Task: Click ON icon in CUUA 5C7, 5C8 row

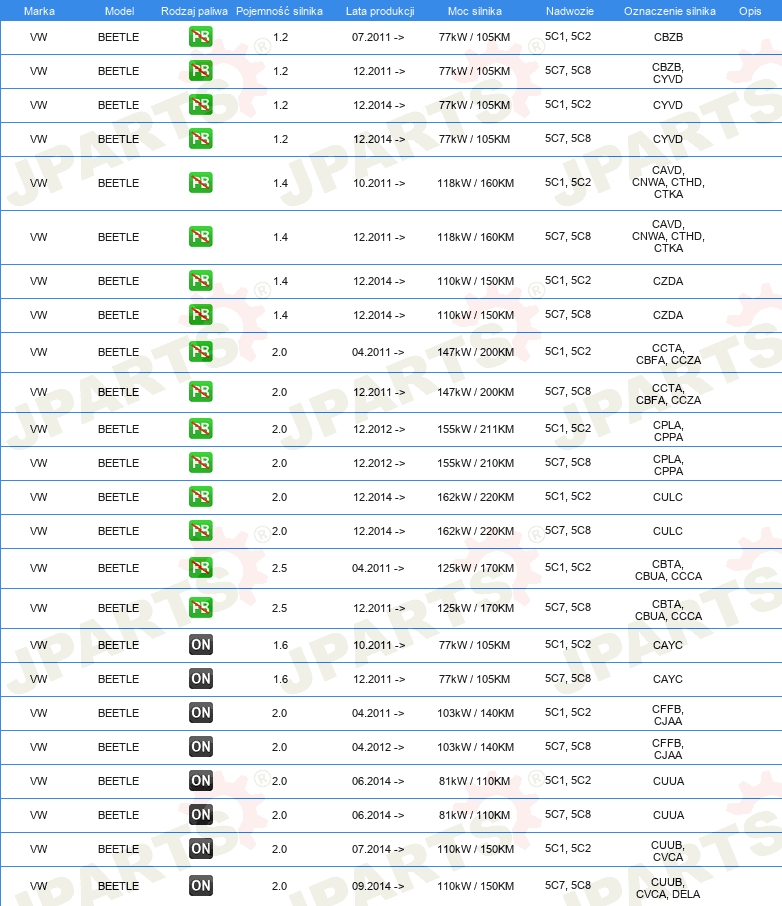Action: [201, 815]
